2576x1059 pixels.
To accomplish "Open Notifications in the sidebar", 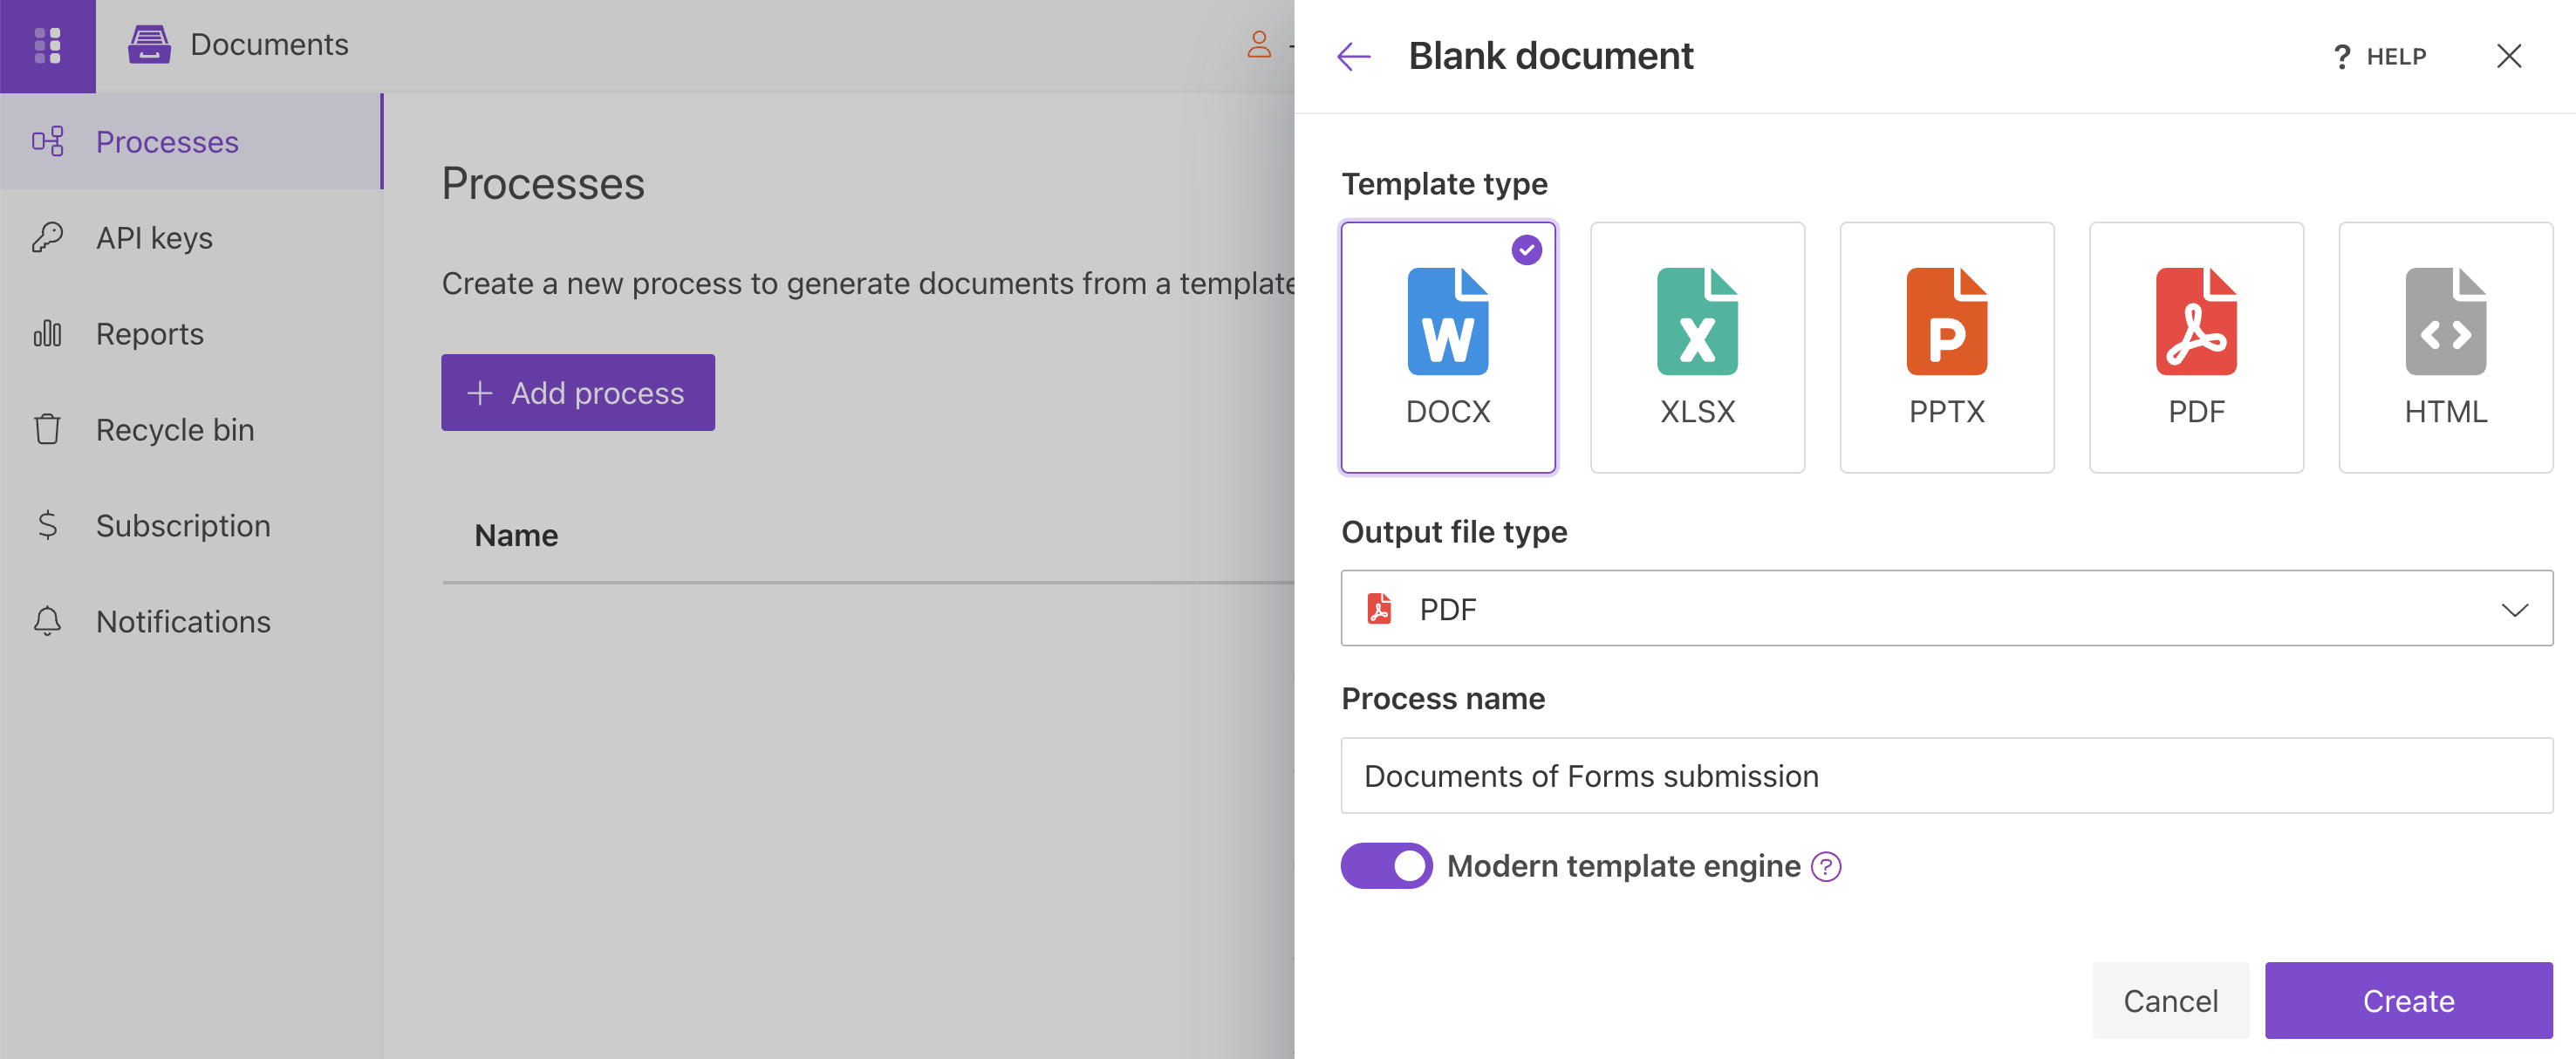I will [191, 621].
